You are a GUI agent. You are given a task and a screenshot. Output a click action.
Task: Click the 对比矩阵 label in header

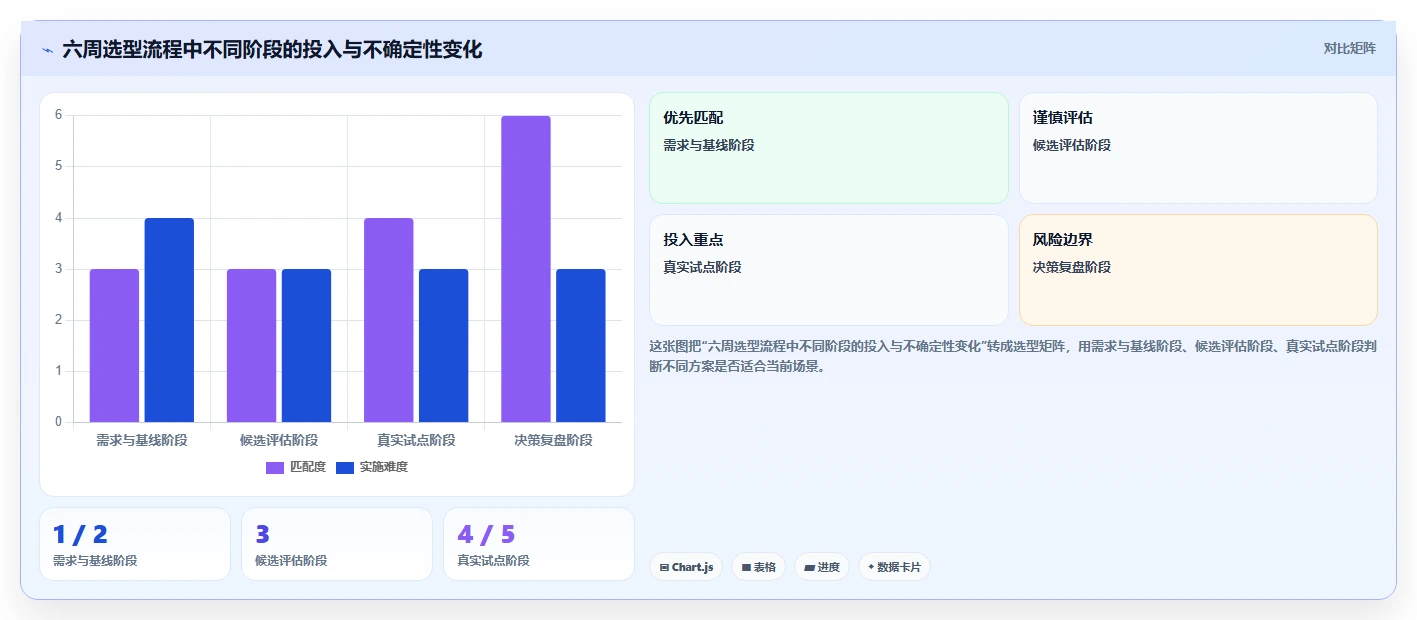pos(1349,48)
